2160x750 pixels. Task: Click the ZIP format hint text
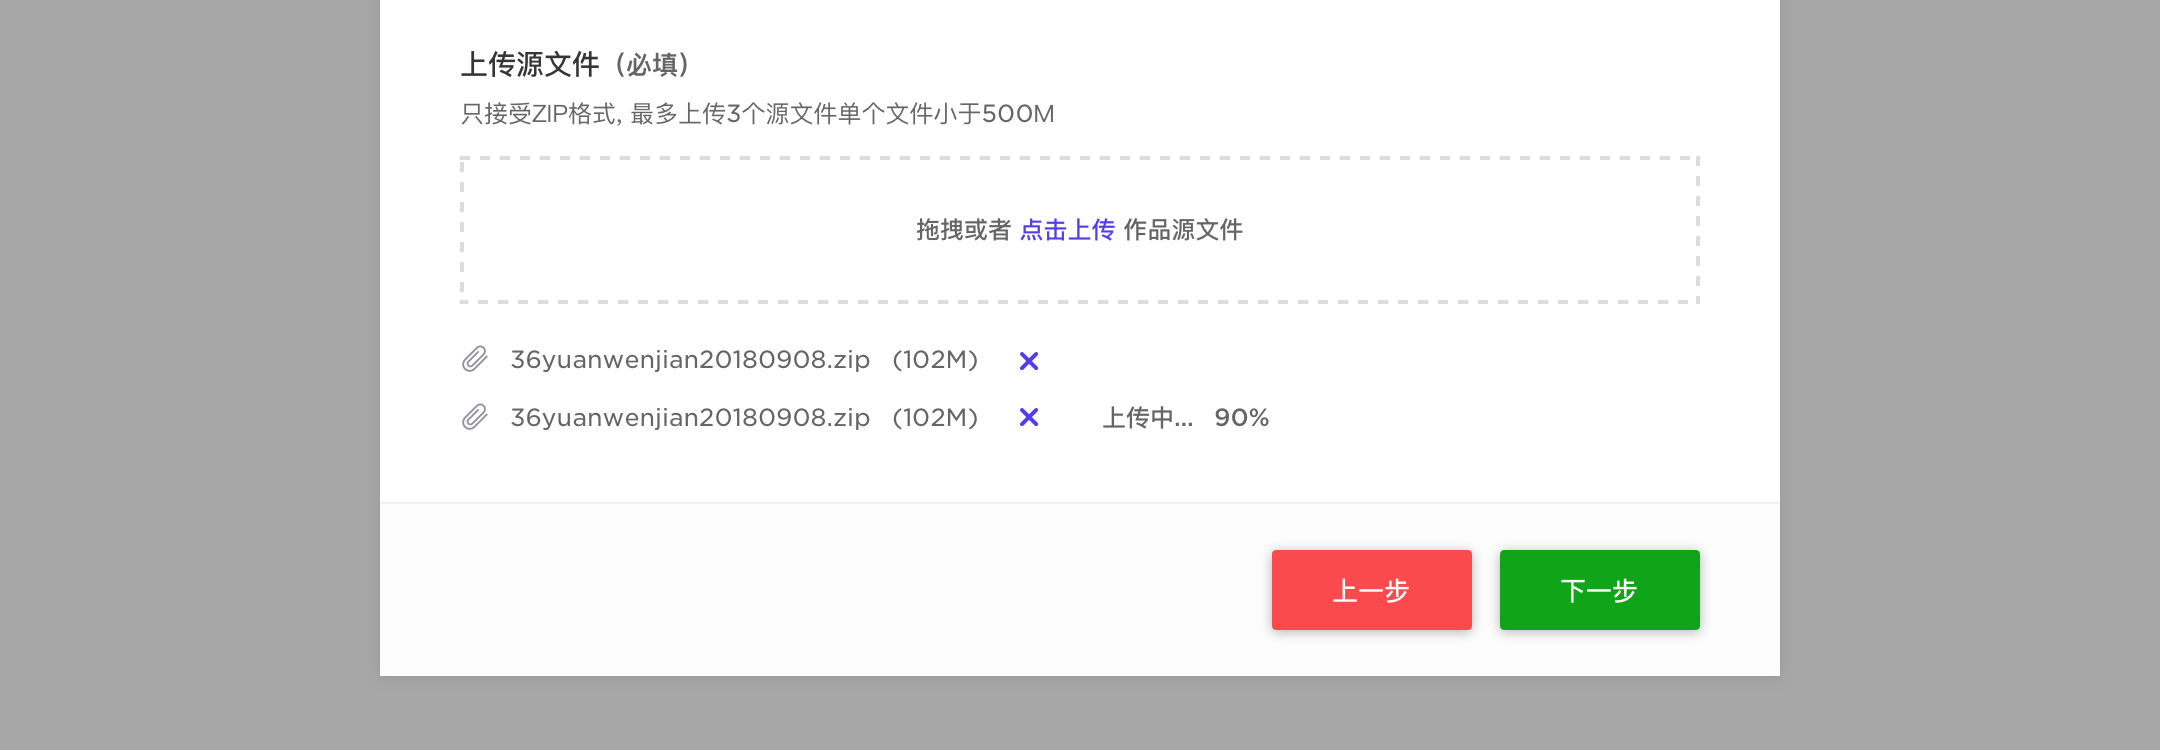757,114
